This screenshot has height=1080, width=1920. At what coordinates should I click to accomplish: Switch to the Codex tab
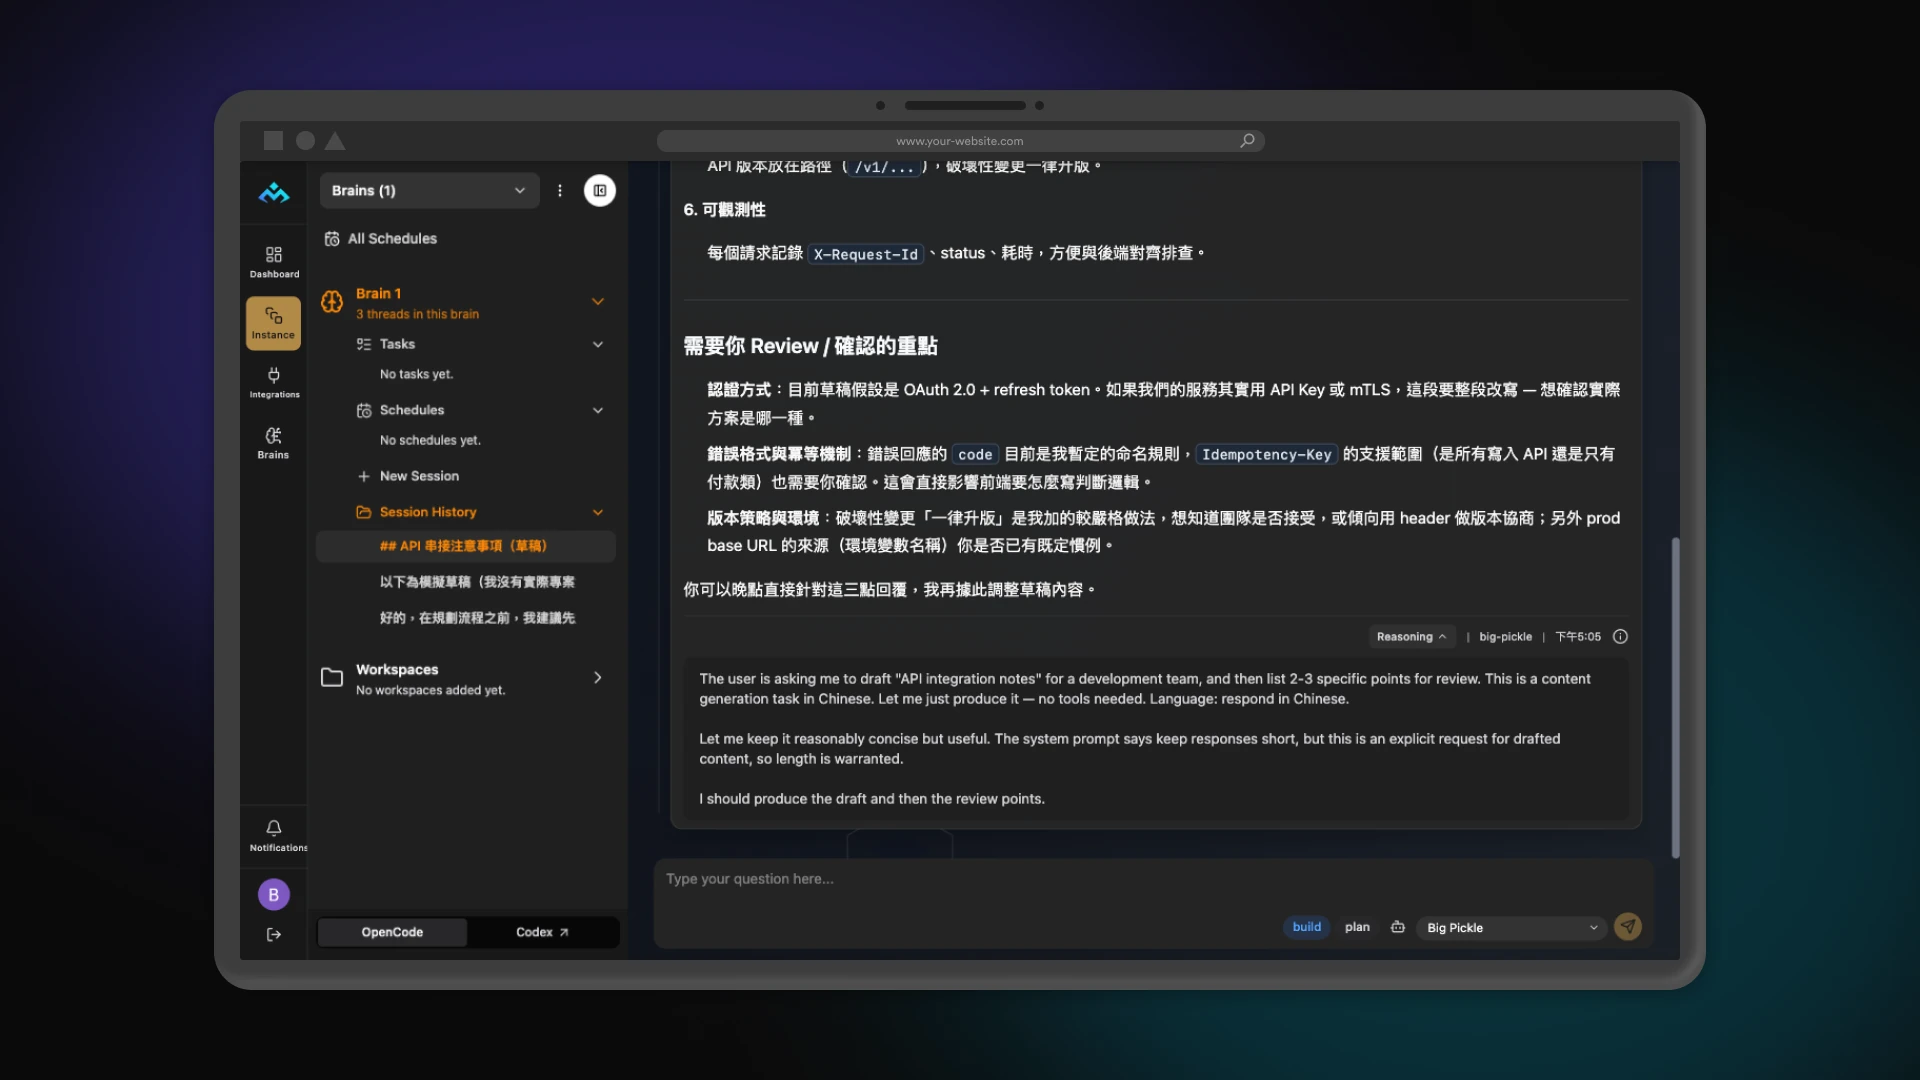pos(542,932)
